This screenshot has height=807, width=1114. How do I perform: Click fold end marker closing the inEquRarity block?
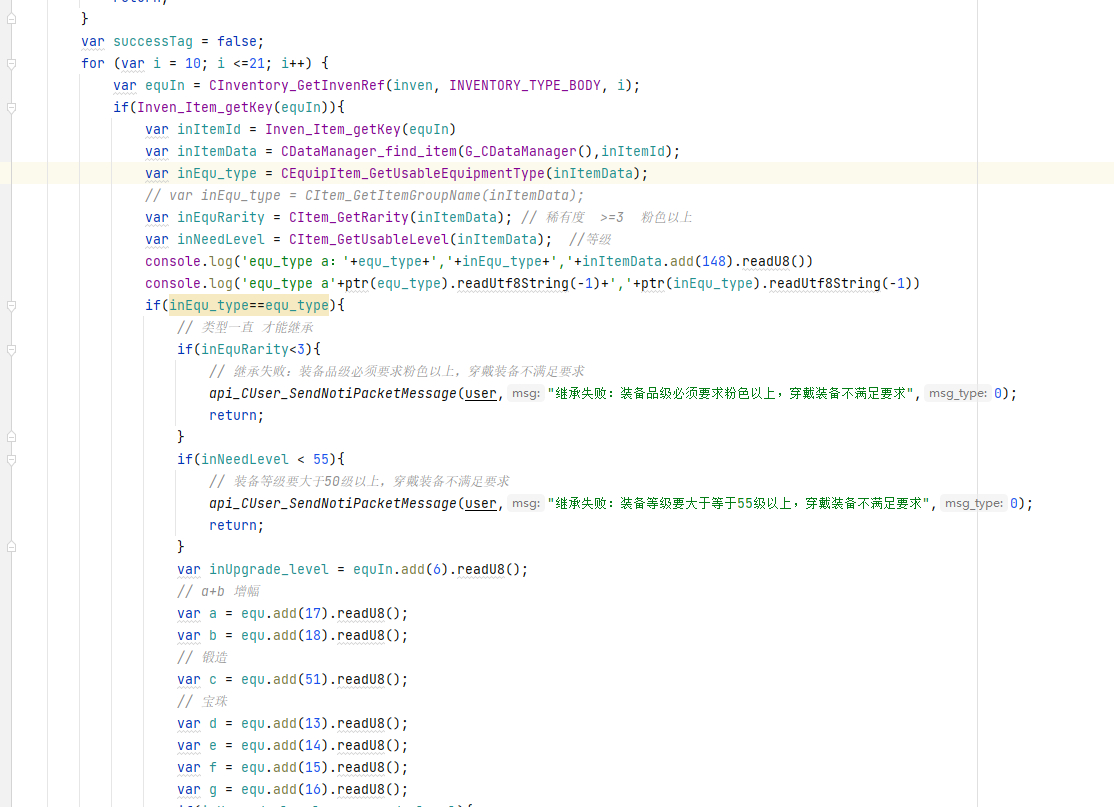[11, 437]
